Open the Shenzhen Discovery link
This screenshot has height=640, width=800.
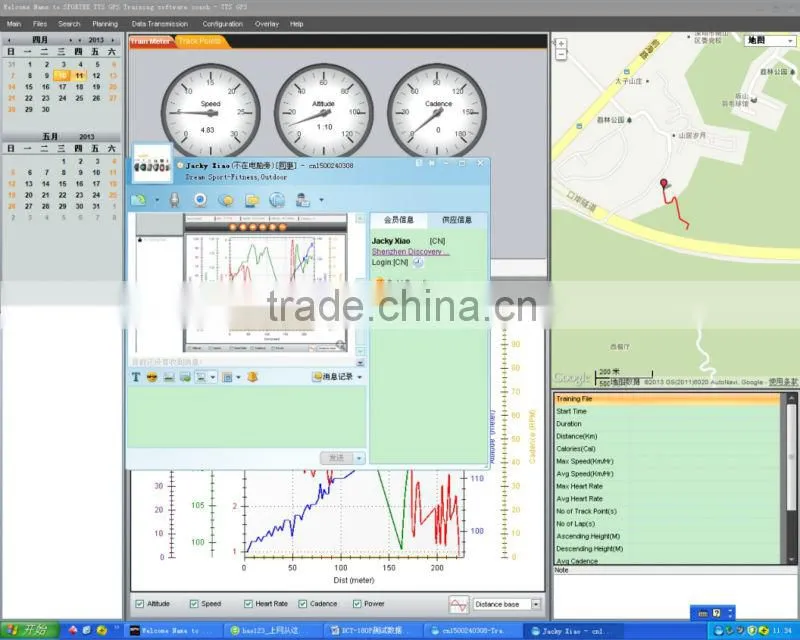tap(411, 252)
